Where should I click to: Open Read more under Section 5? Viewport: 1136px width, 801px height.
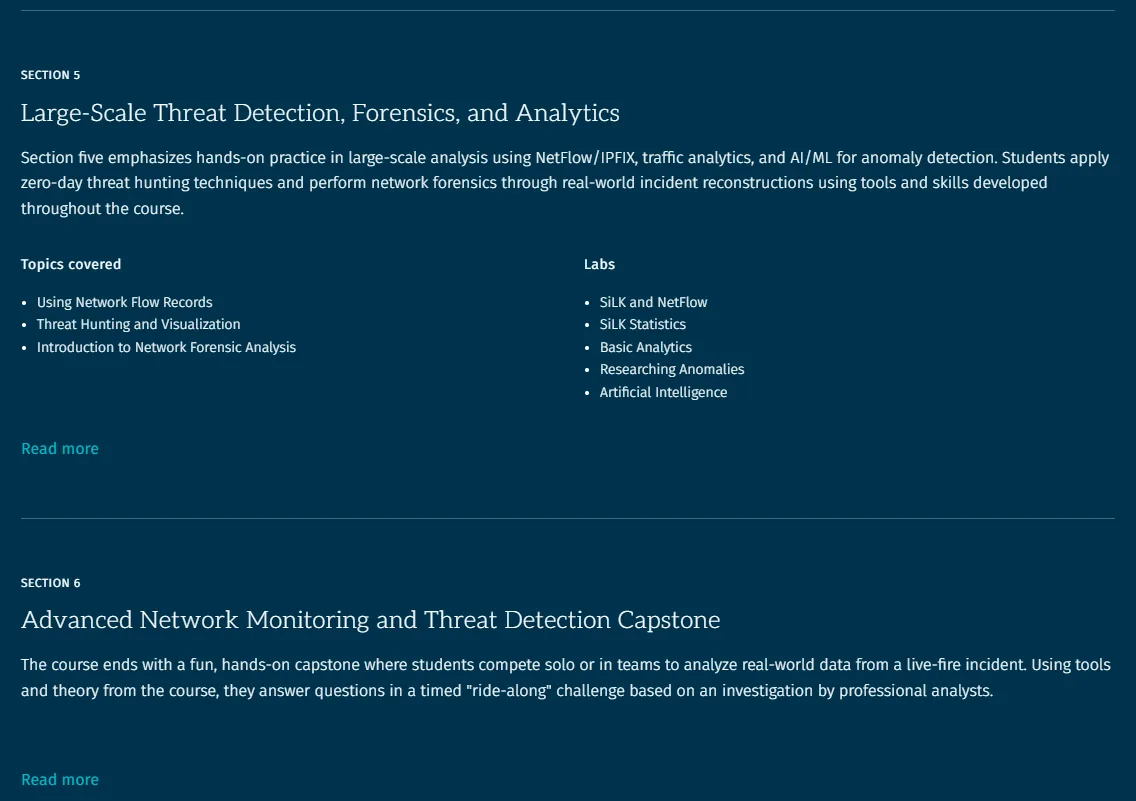click(59, 449)
